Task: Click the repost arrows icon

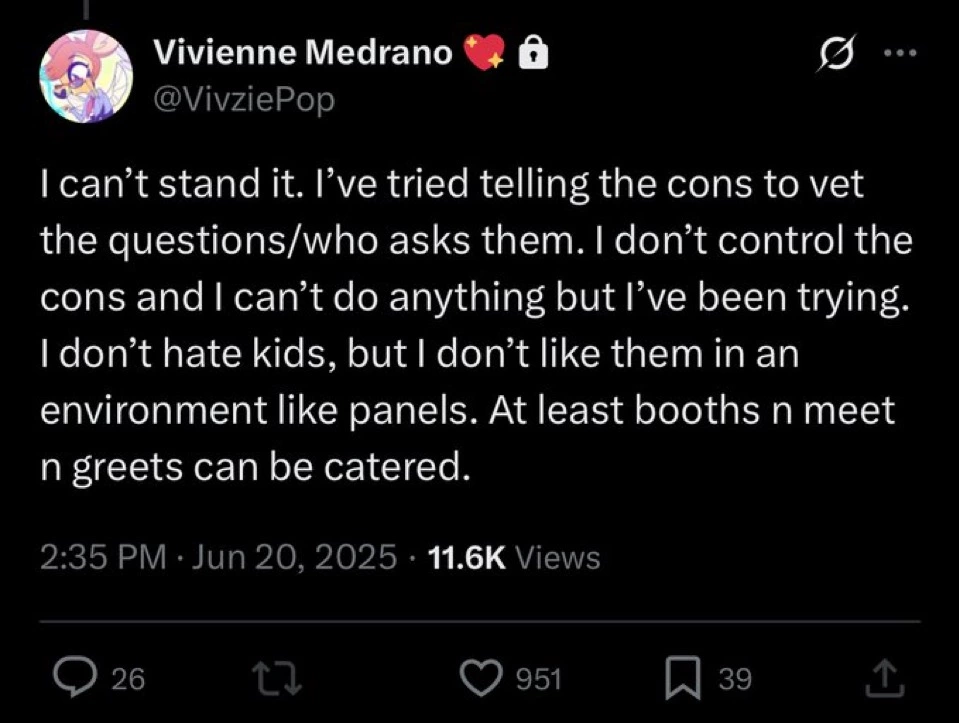Action: point(278,679)
